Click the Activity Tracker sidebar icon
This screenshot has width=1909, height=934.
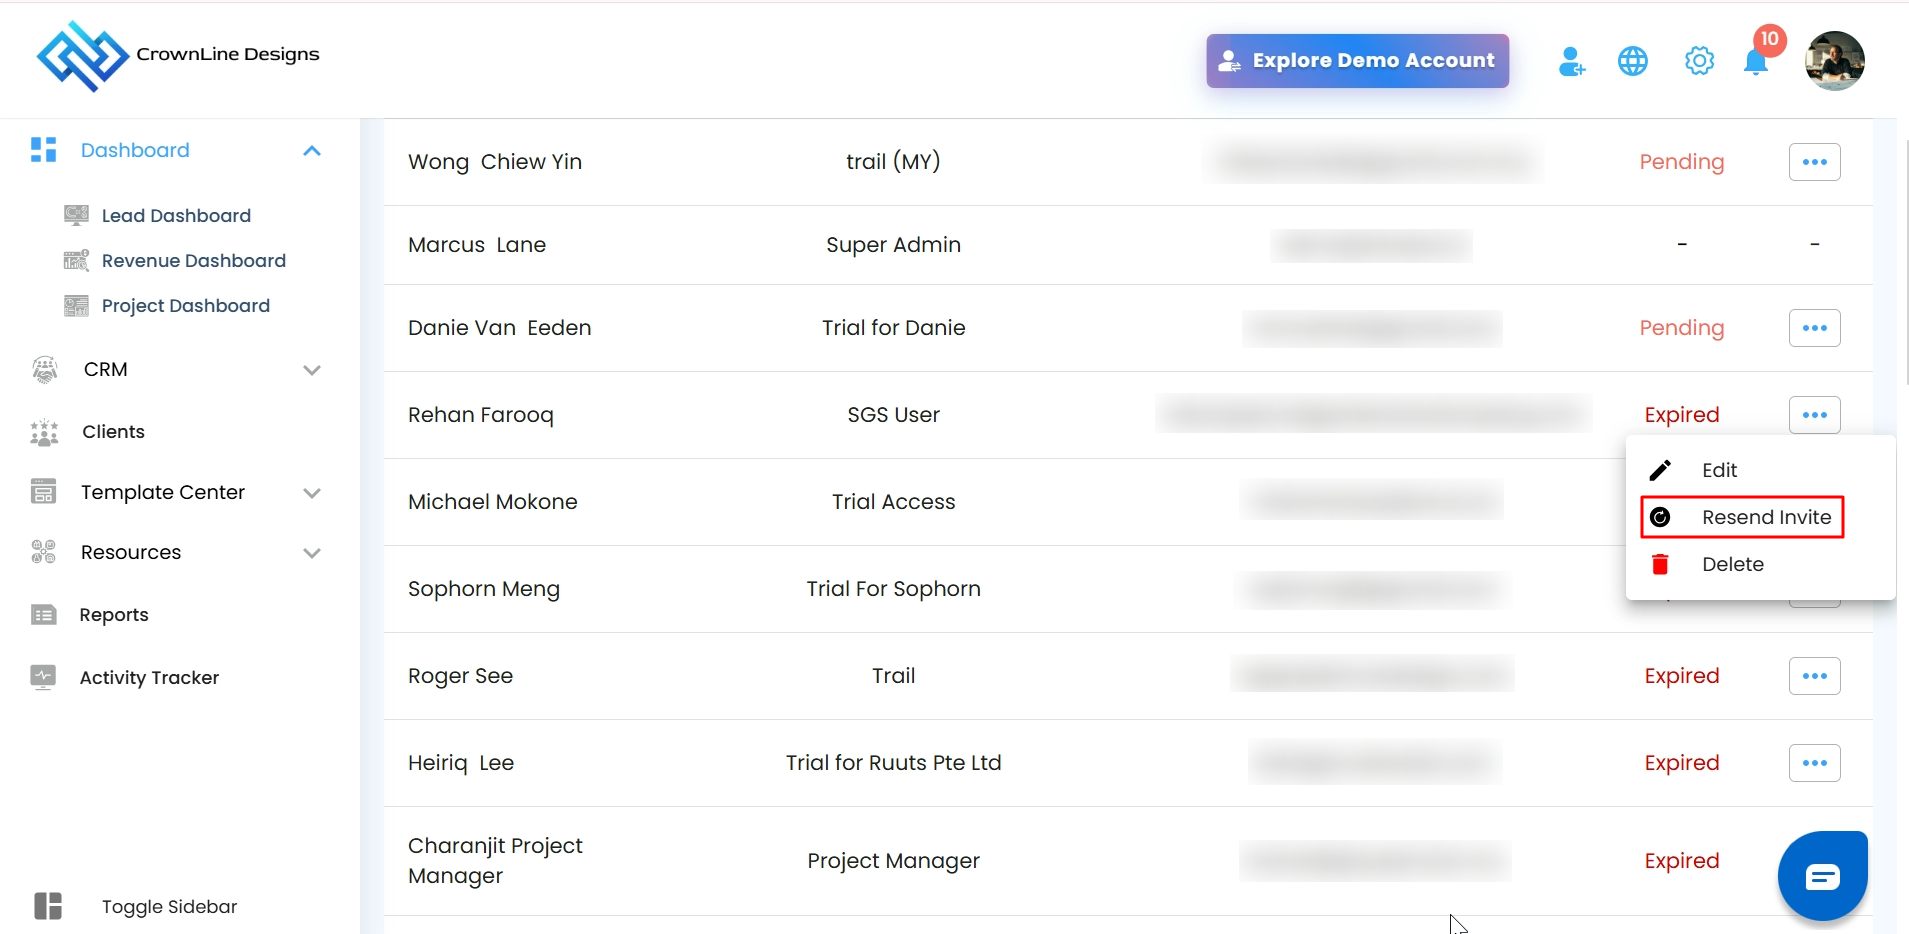click(x=43, y=677)
